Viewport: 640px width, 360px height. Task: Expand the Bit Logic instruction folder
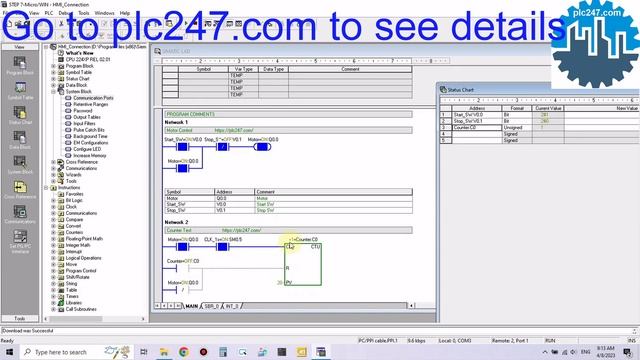53,200
